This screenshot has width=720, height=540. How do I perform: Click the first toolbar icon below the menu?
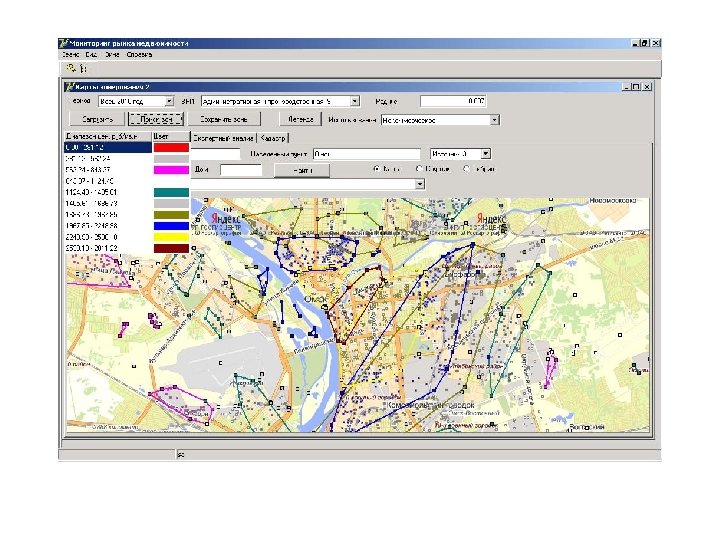(x=71, y=68)
